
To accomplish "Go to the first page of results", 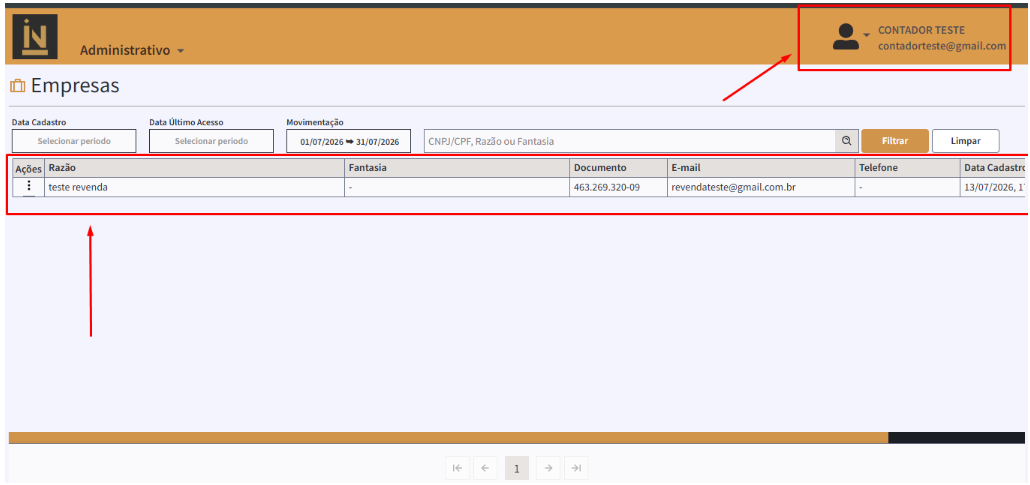I will click(x=457, y=469).
